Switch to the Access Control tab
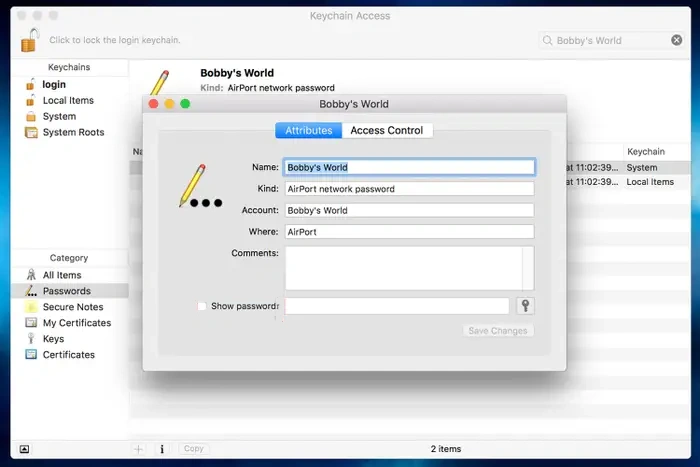Screen dimensions: 700x467 (x=387, y=130)
